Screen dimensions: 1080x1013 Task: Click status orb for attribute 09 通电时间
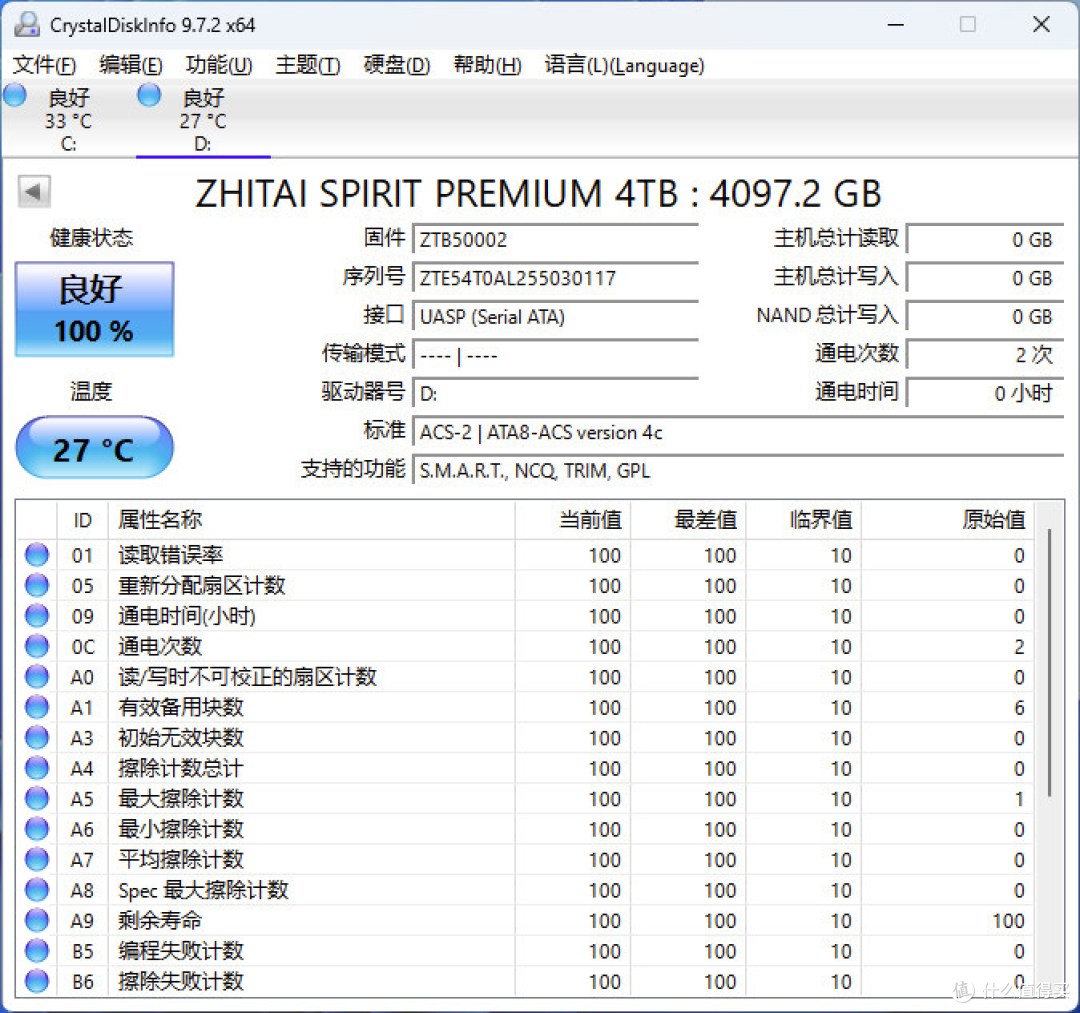37,615
